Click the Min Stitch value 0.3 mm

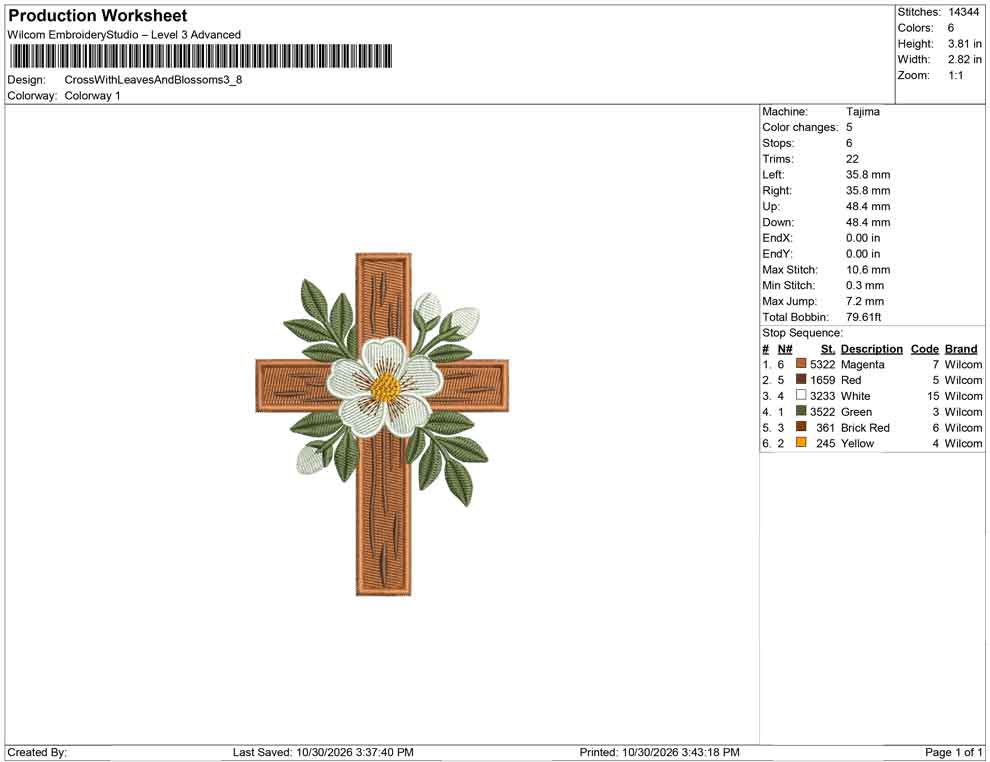865,285
